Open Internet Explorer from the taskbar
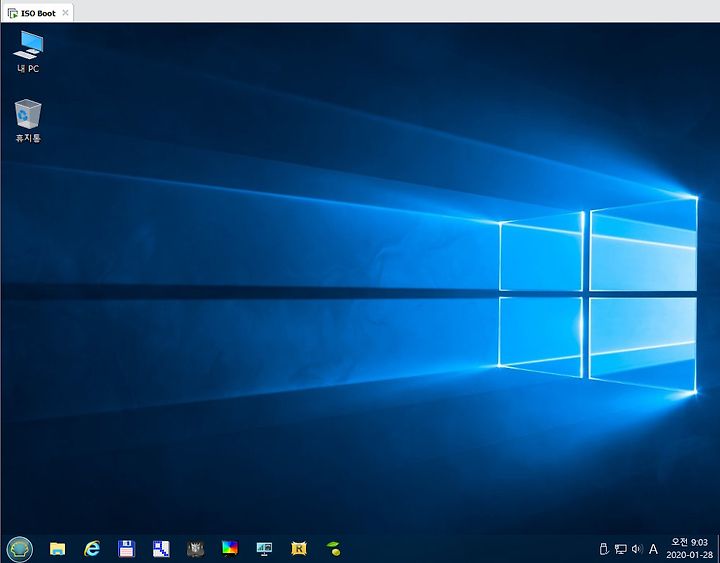Image resolution: width=720 pixels, height=563 pixels. coord(92,549)
